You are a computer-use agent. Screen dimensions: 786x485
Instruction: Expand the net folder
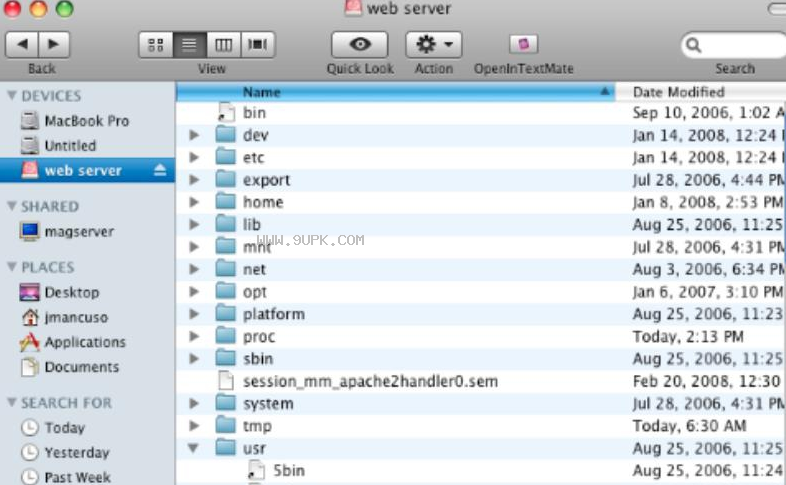pos(194,269)
